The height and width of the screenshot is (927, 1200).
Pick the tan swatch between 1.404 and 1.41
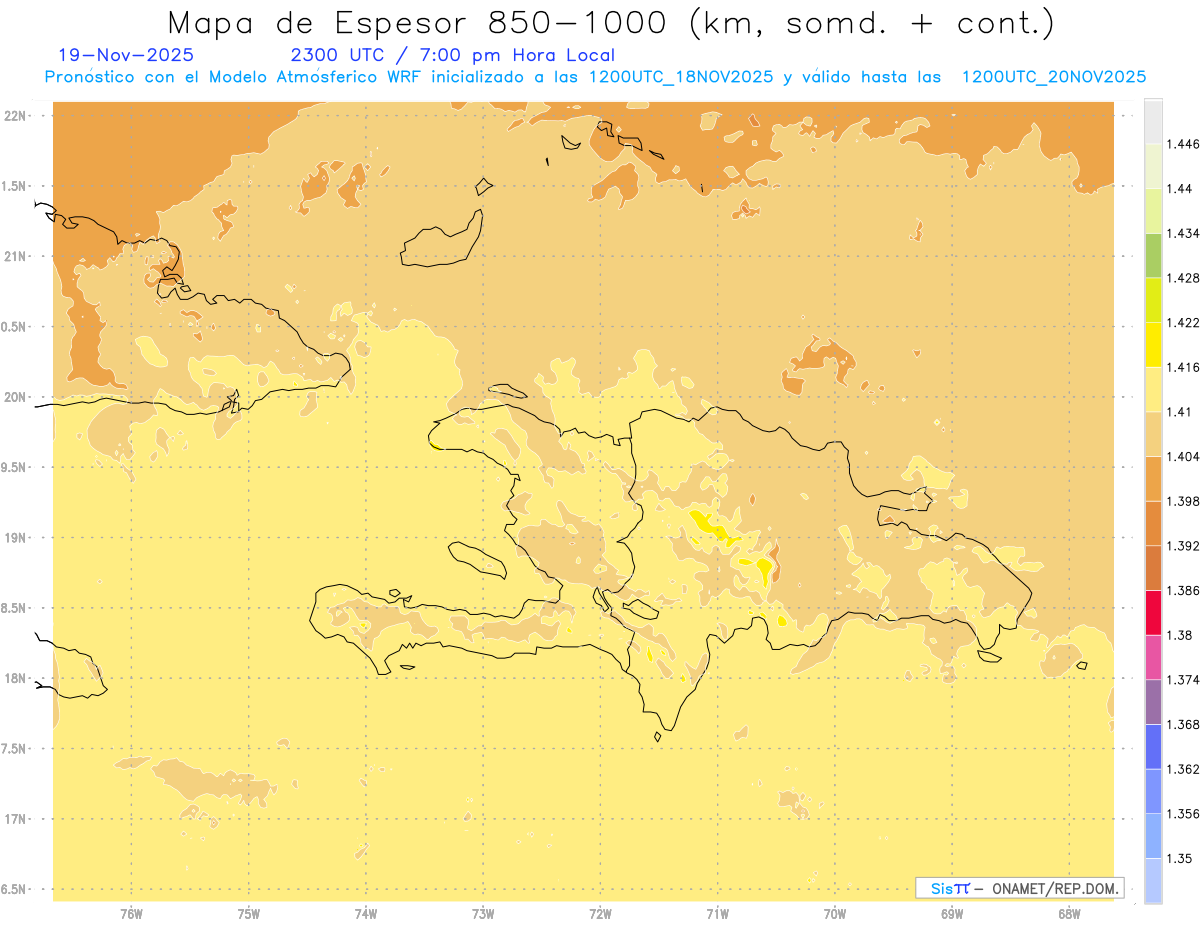(1153, 434)
